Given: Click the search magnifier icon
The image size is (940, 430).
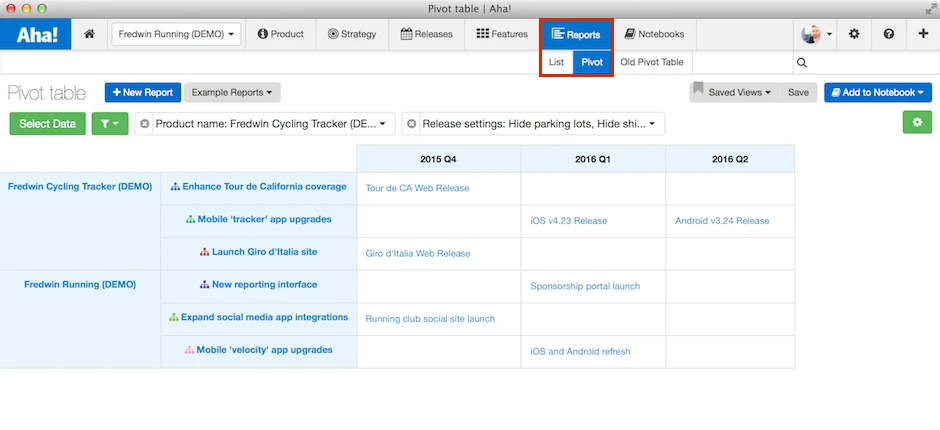Looking at the screenshot, I should click(x=802, y=62).
